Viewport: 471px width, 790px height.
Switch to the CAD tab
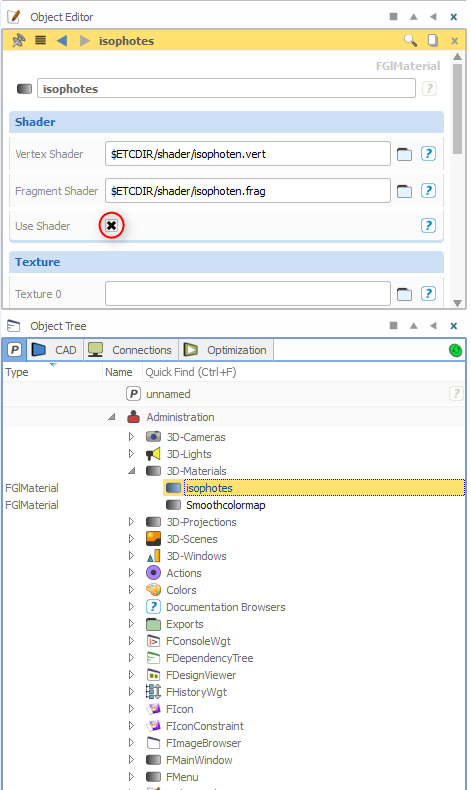coord(54,350)
